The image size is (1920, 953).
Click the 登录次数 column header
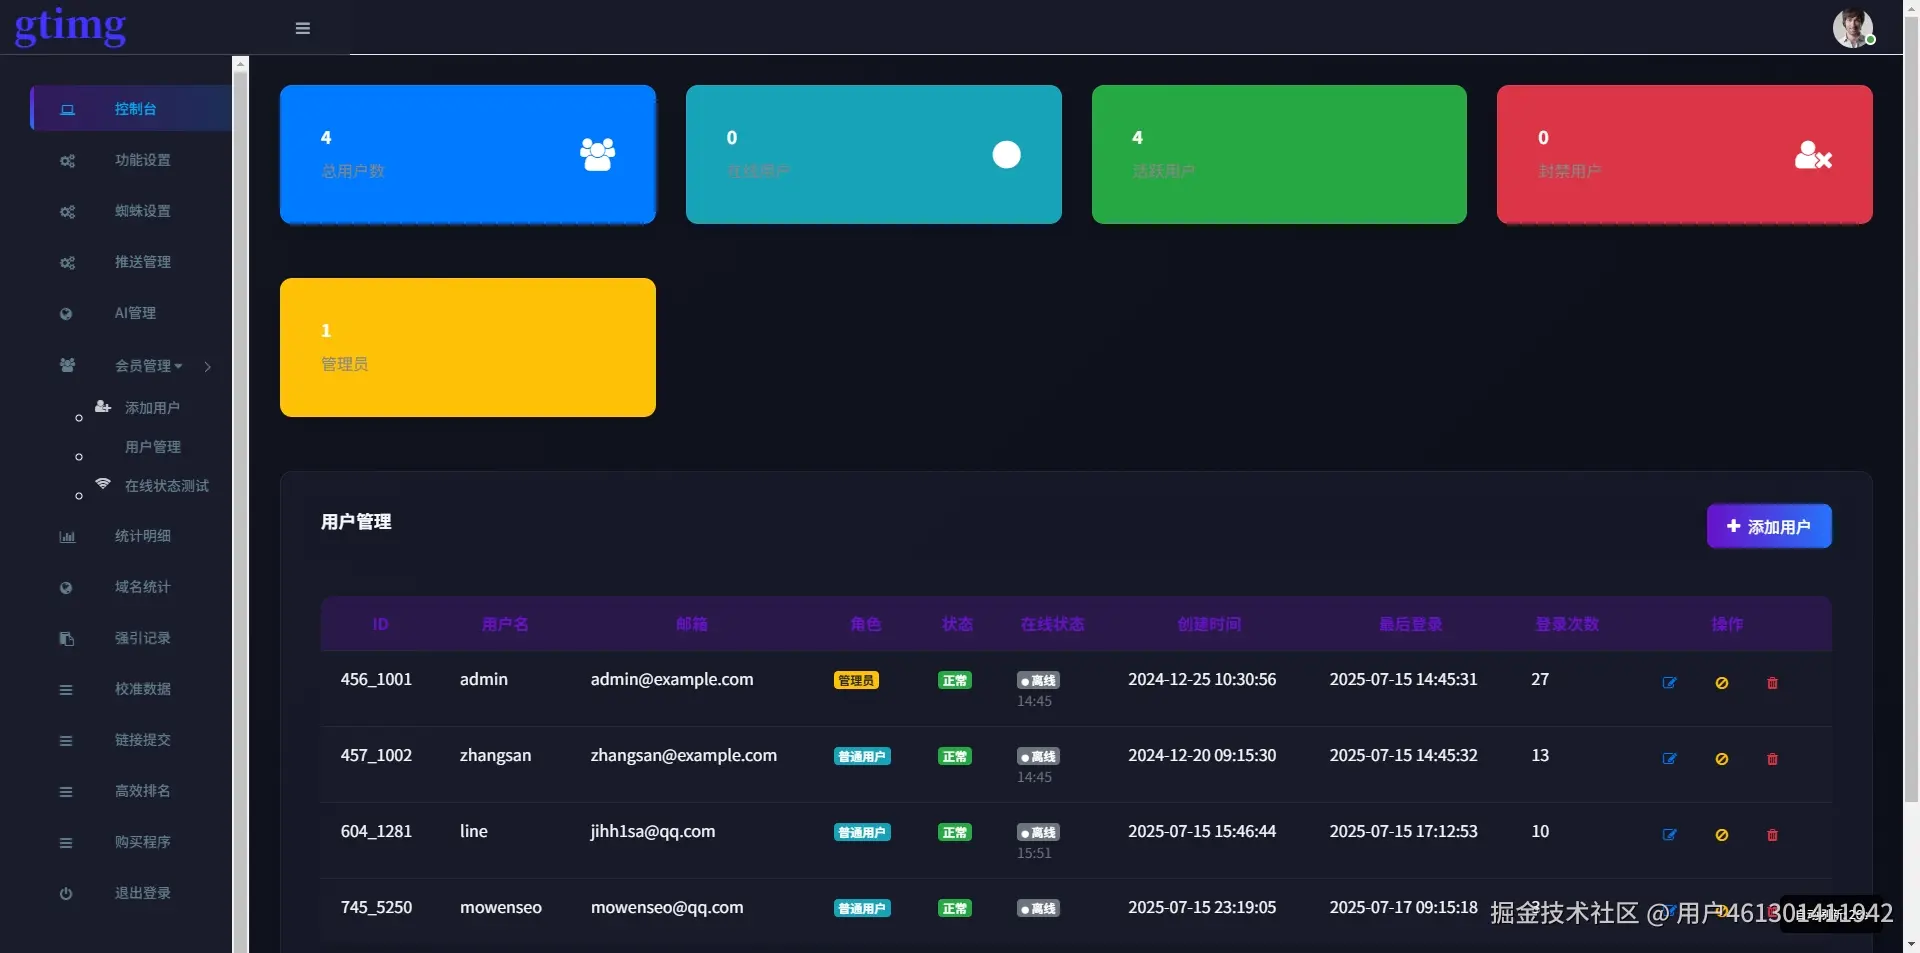1567,624
